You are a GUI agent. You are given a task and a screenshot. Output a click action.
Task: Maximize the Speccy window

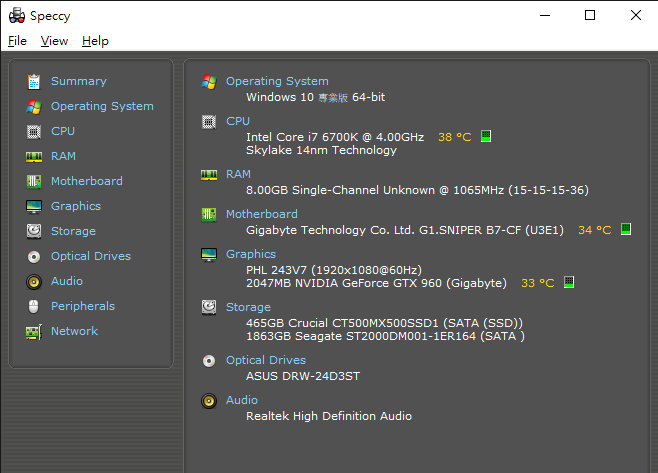point(590,15)
